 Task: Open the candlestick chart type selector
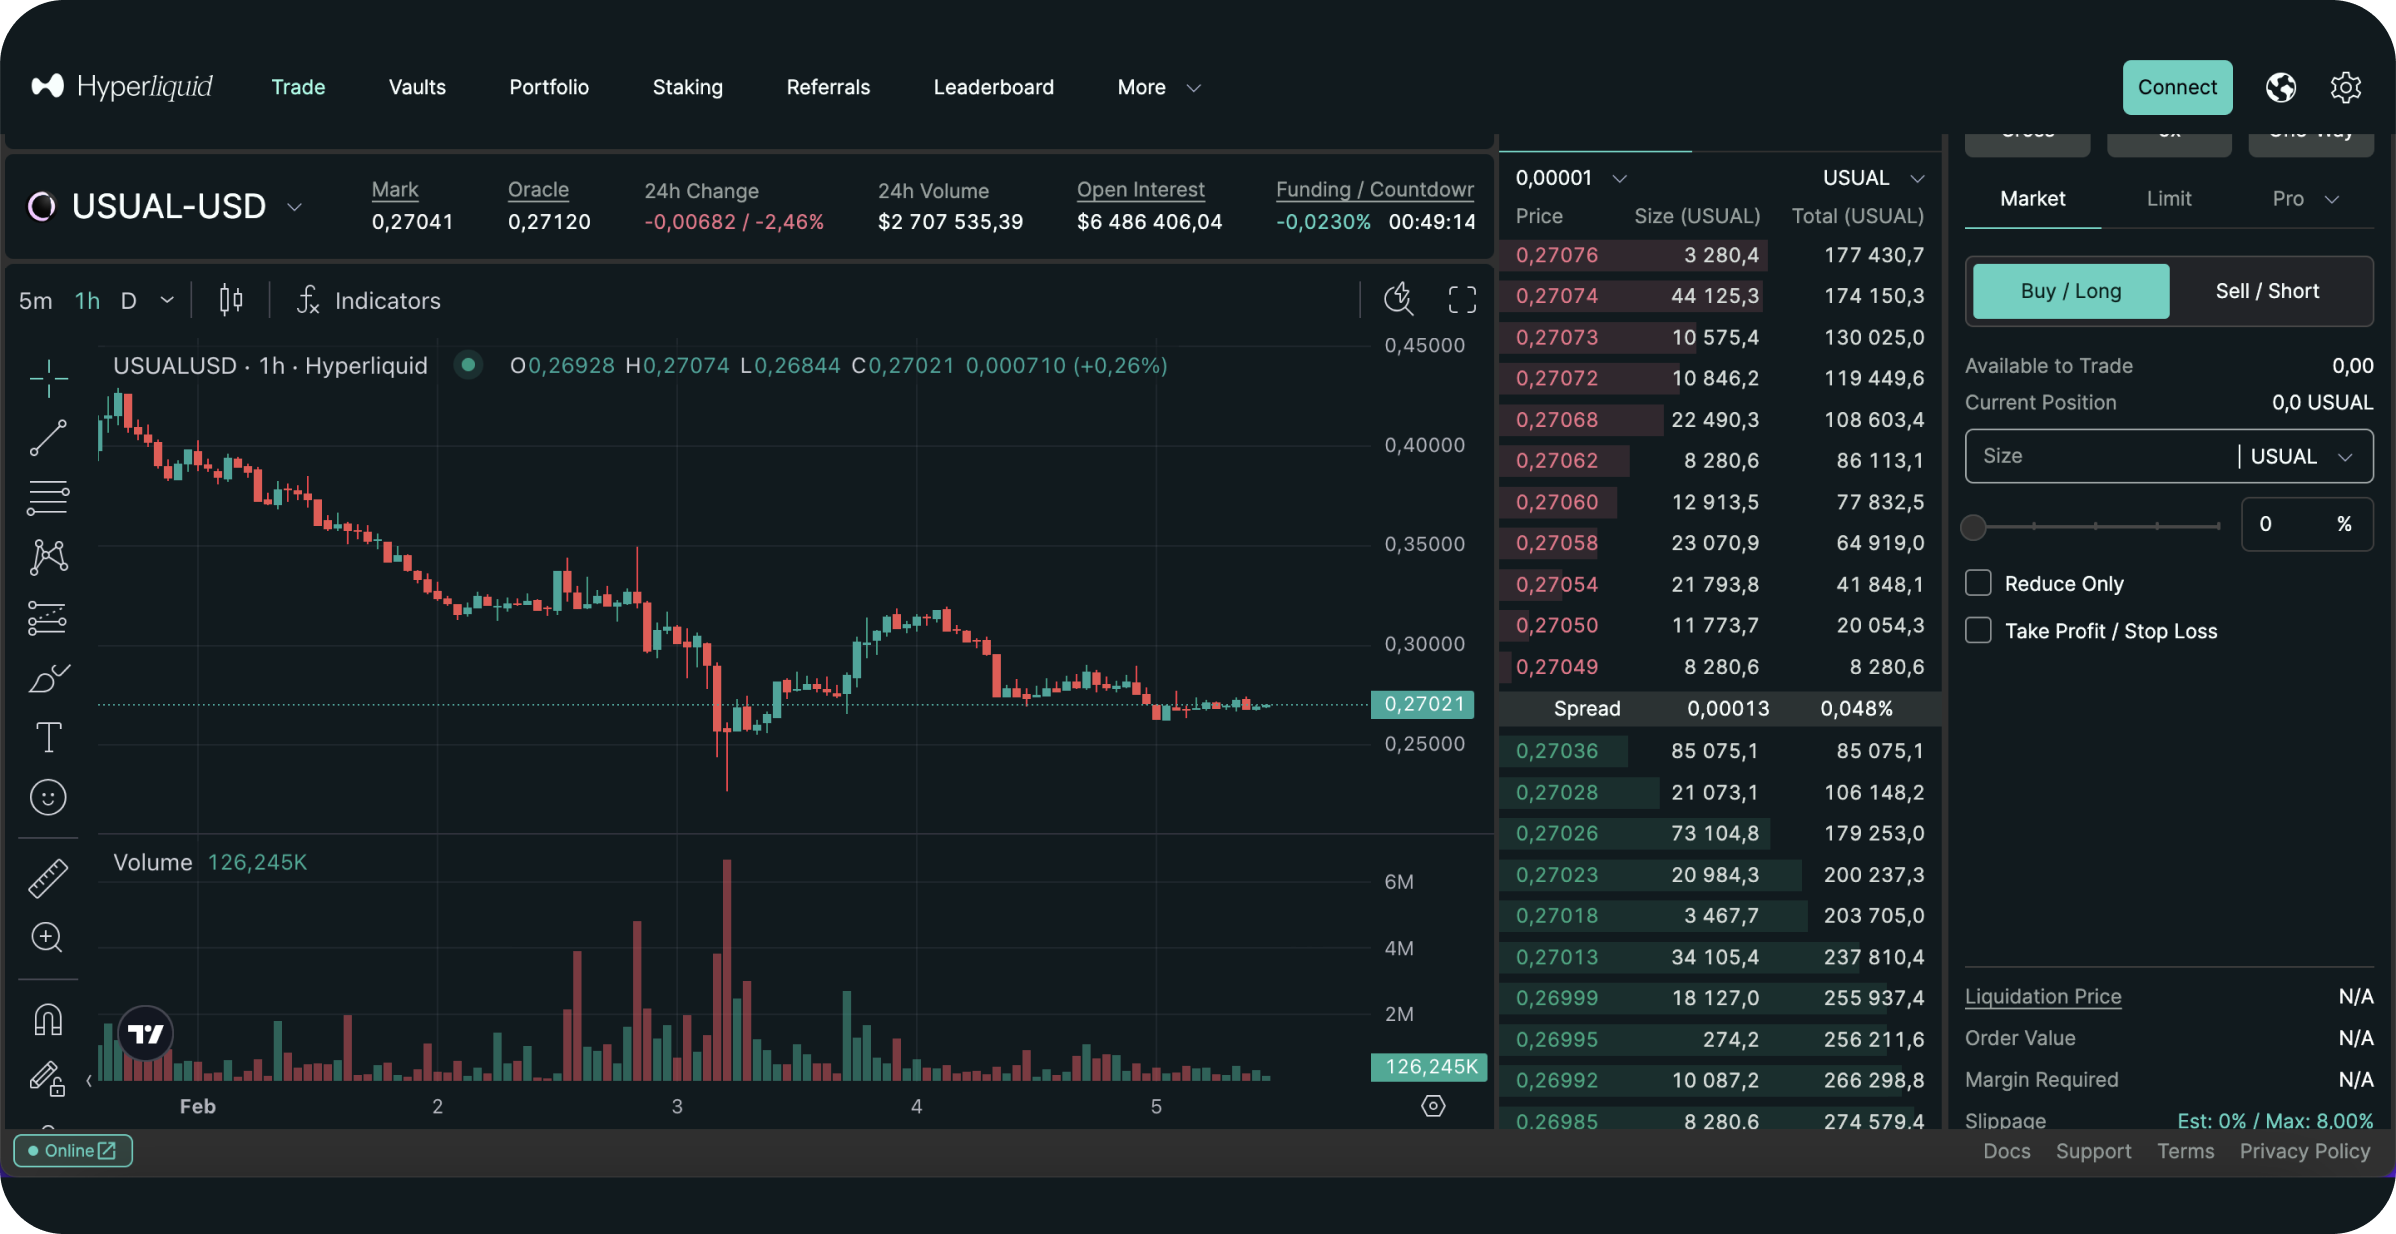pos(231,300)
